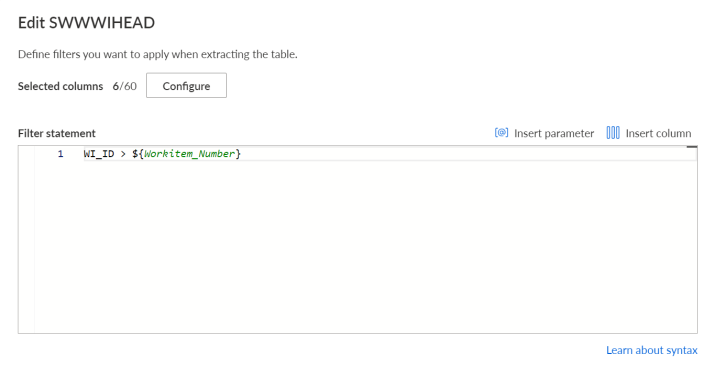Click the Insert parameter bracket icon
Image resolution: width=708 pixels, height=365 pixels.
pos(501,132)
